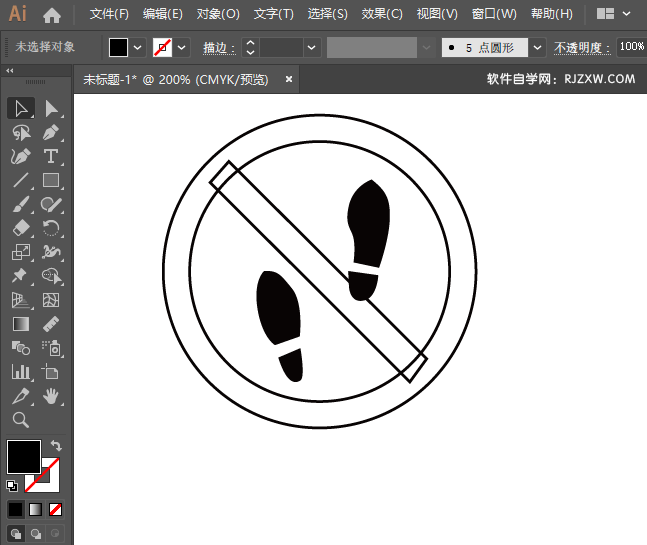Open the fill color dropdown arrow

click(138, 47)
